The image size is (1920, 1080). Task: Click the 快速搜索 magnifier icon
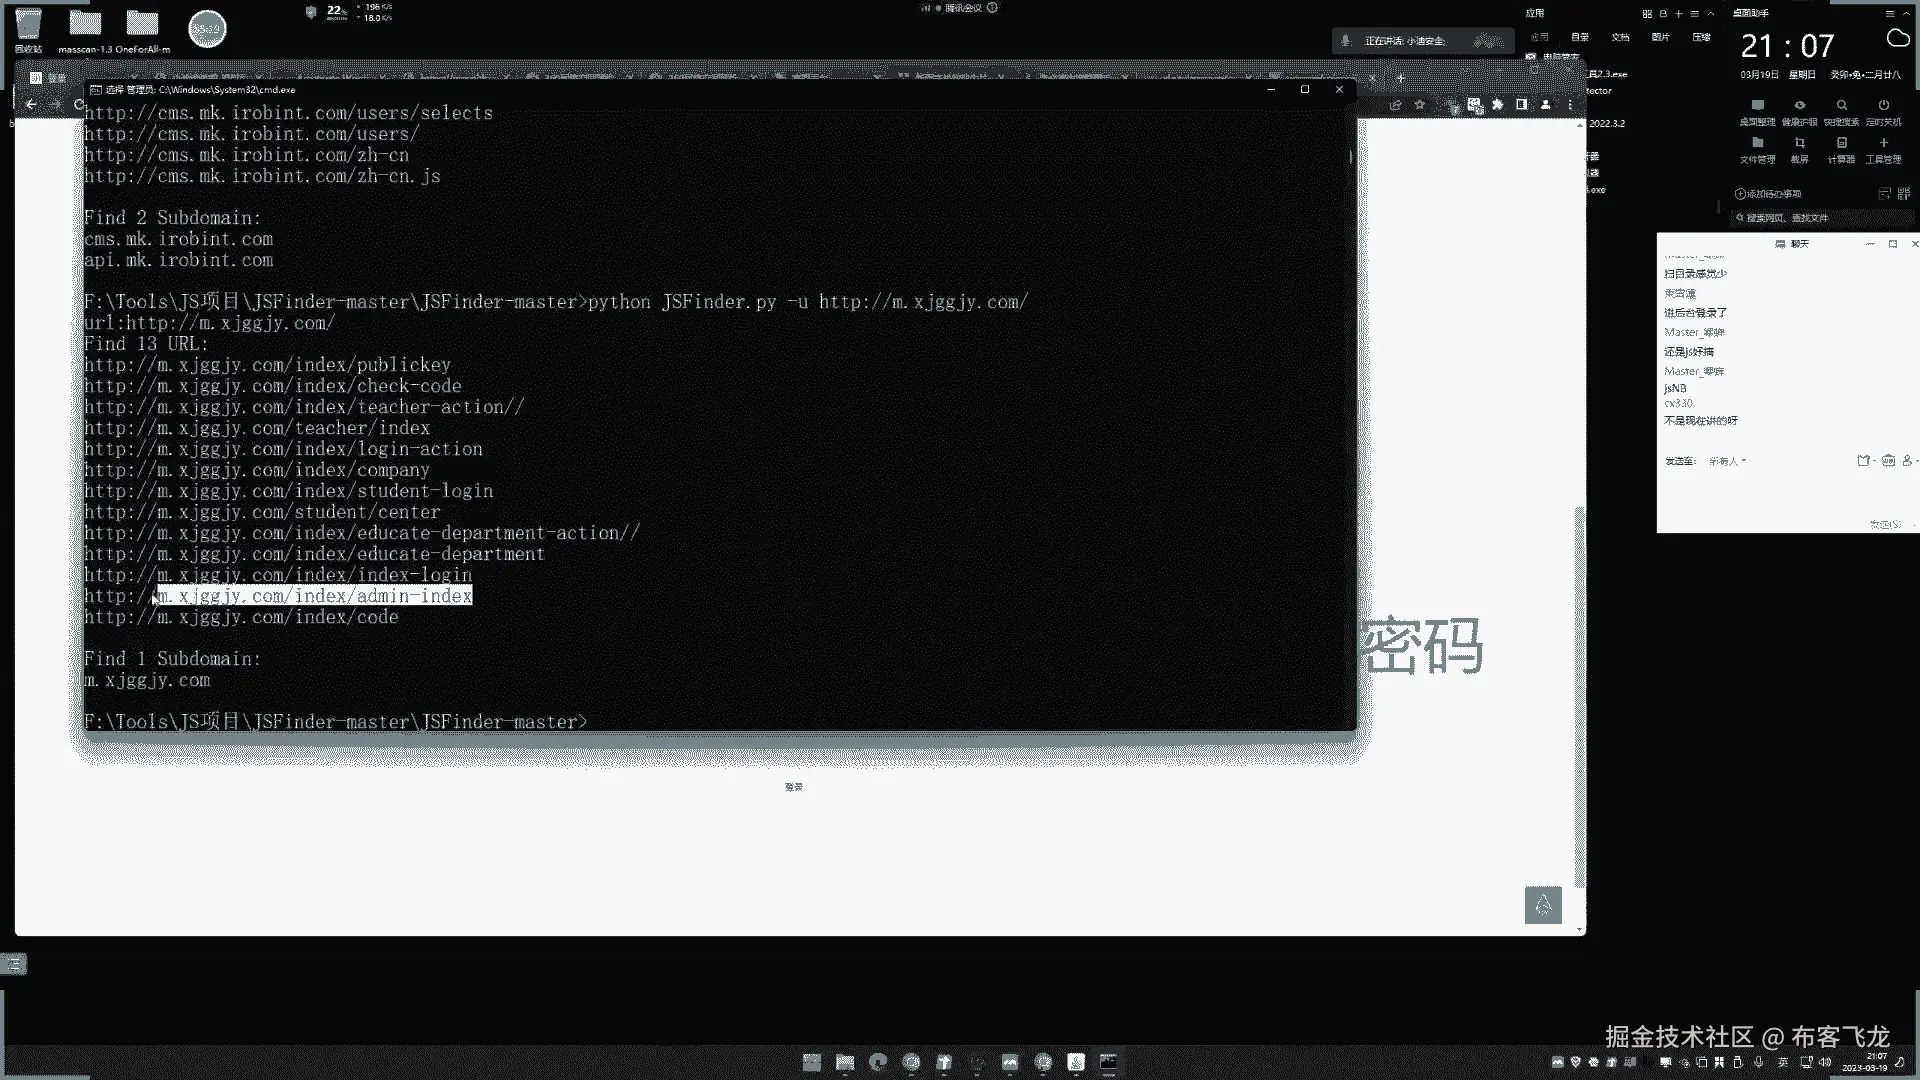(1841, 106)
